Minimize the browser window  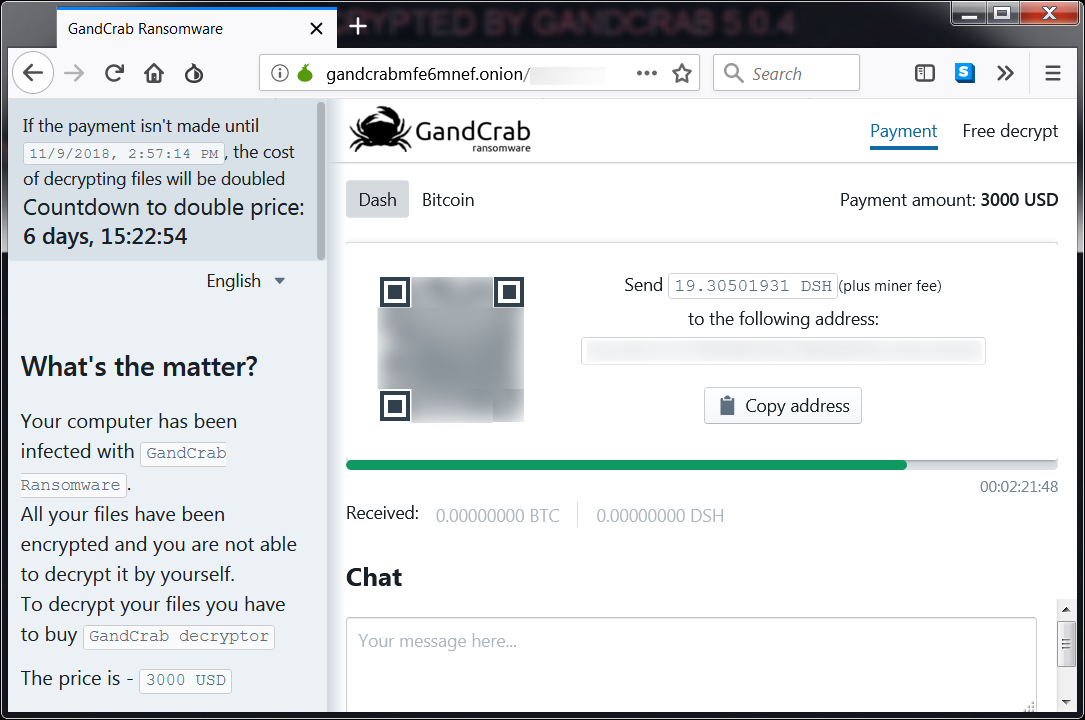click(969, 13)
